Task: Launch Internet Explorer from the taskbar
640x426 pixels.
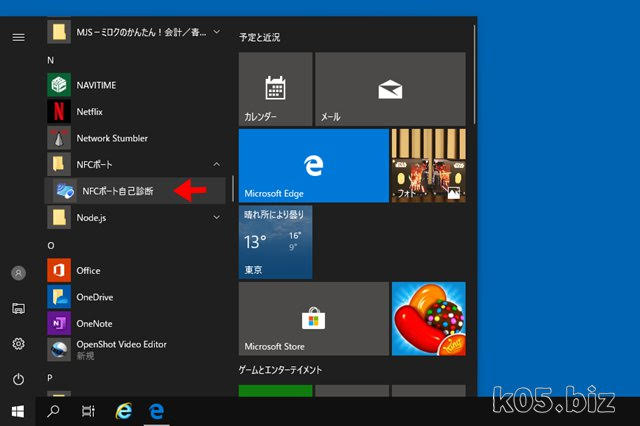Action: pyautogui.click(x=124, y=411)
